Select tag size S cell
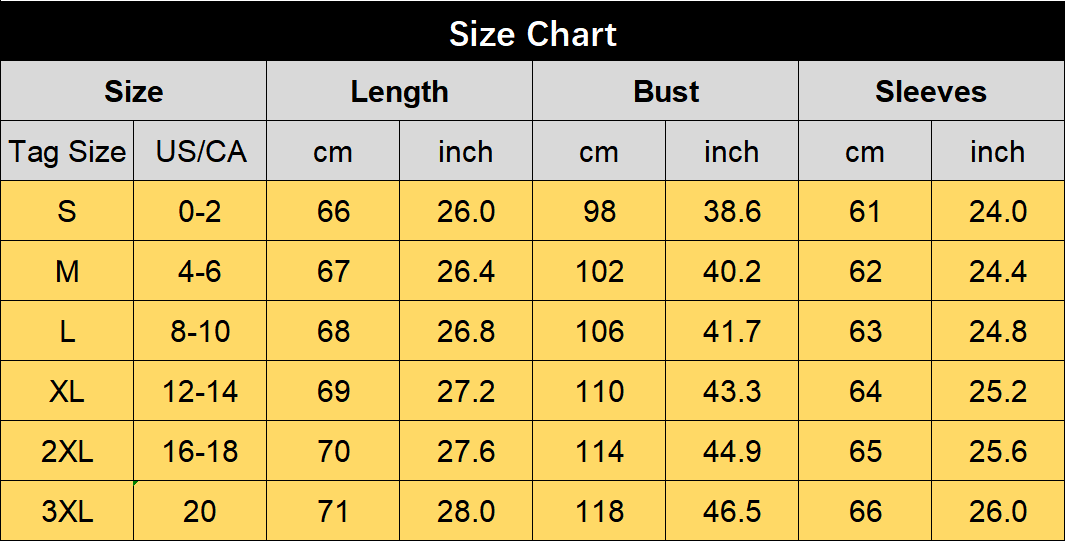Image resolution: width=1066 pixels, height=542 pixels. (67, 211)
